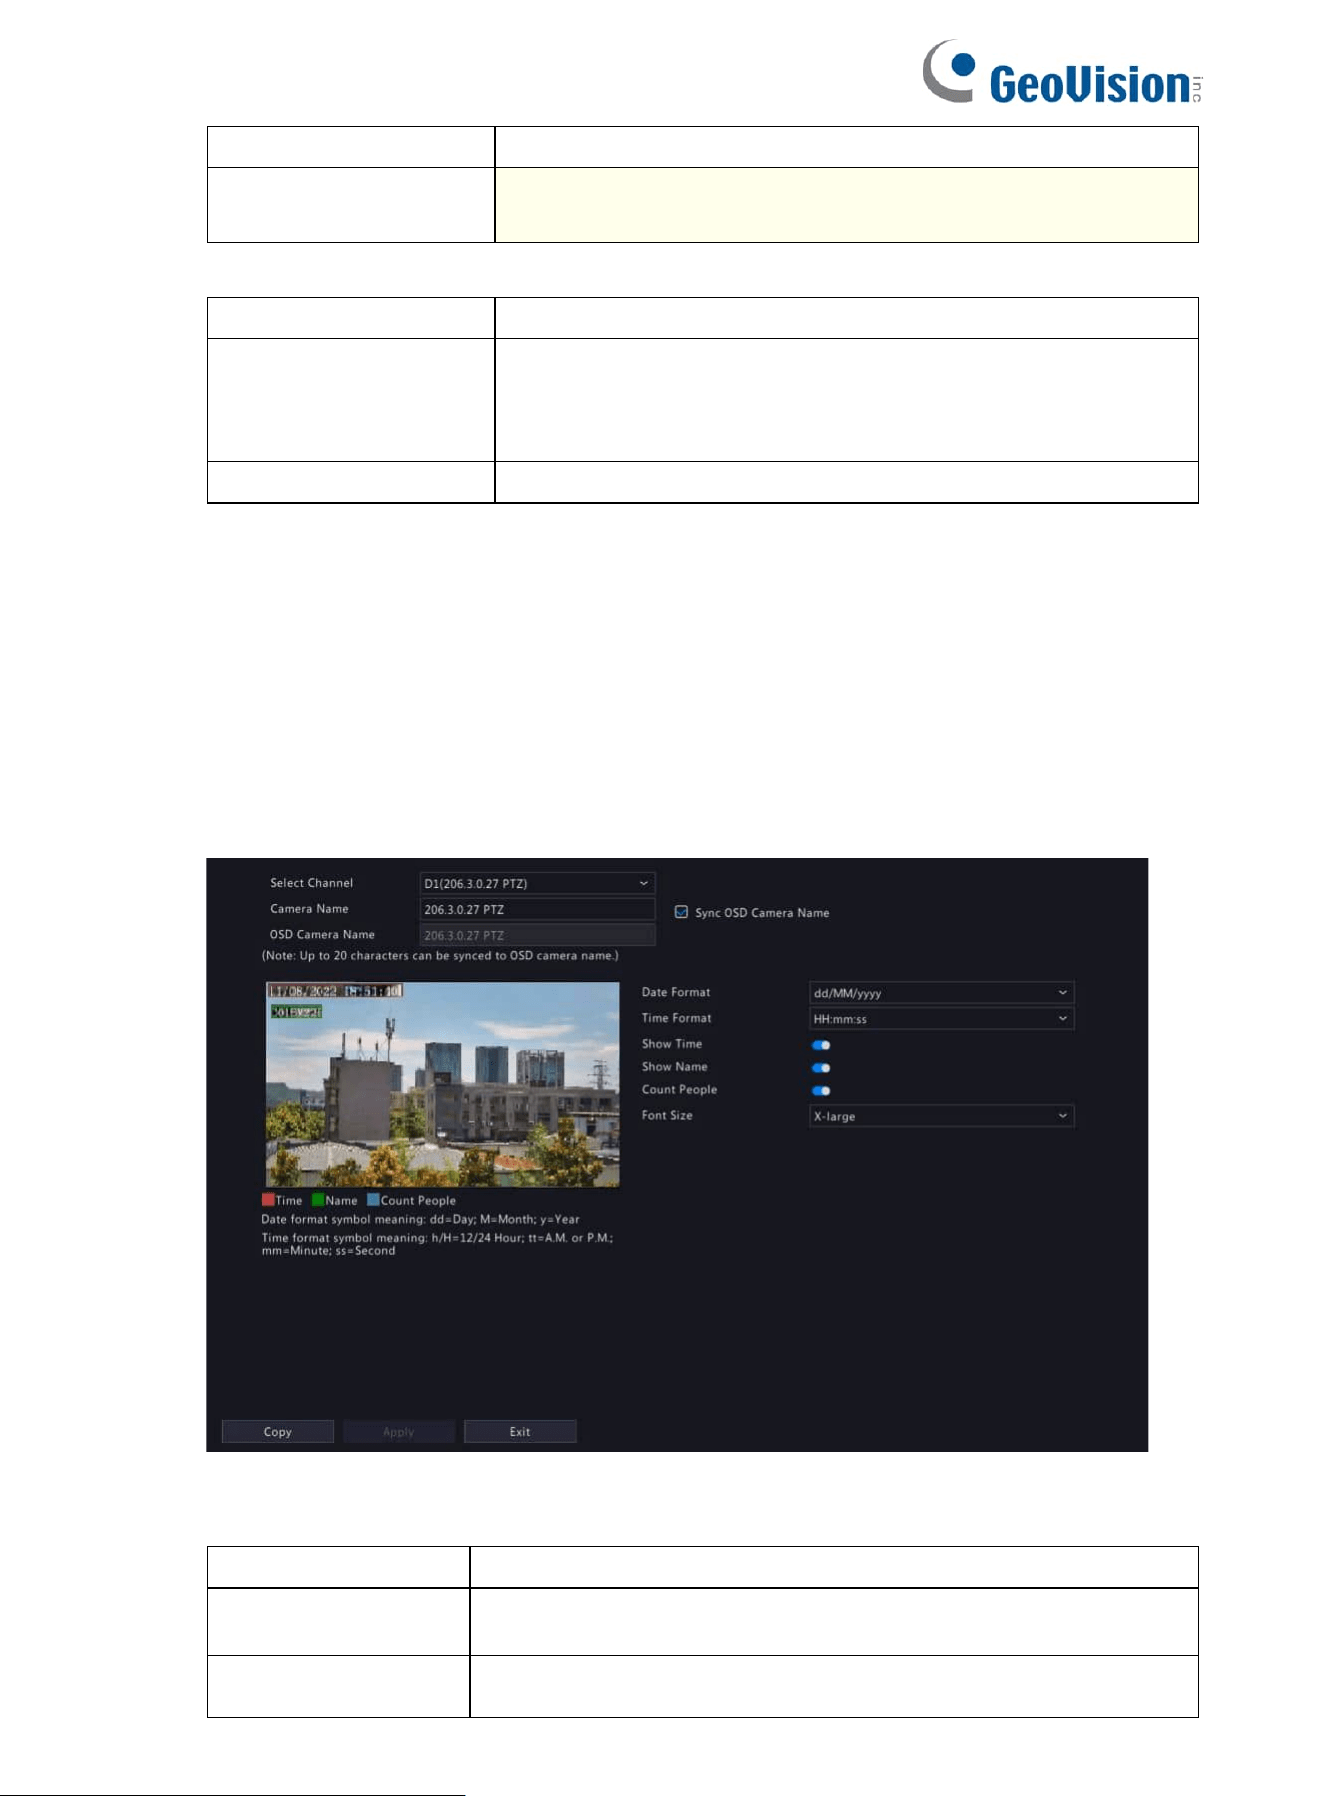Click the Exit button
The width and height of the screenshot is (1324, 1796).
[520, 1432]
